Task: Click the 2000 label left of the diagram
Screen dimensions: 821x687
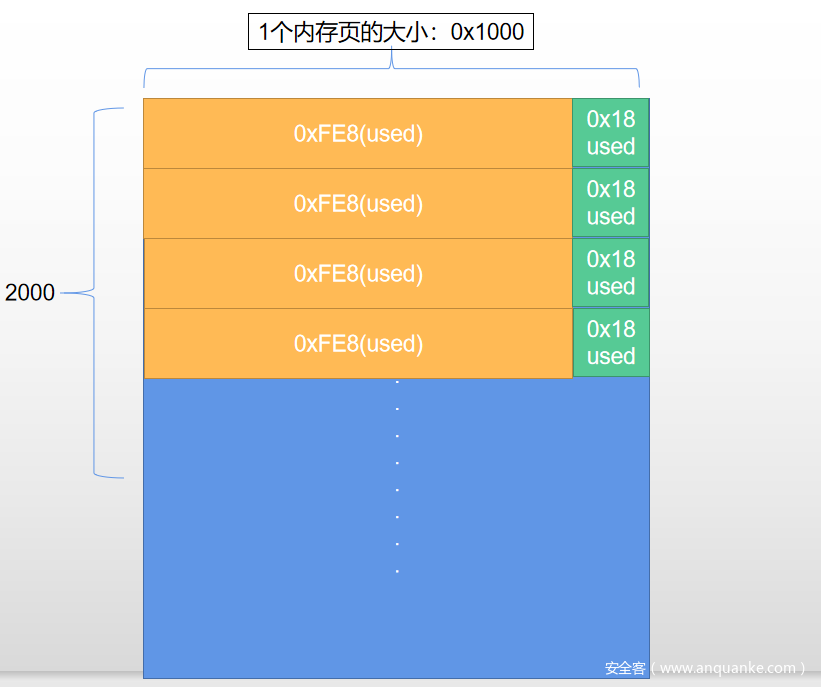Action: (x=30, y=294)
